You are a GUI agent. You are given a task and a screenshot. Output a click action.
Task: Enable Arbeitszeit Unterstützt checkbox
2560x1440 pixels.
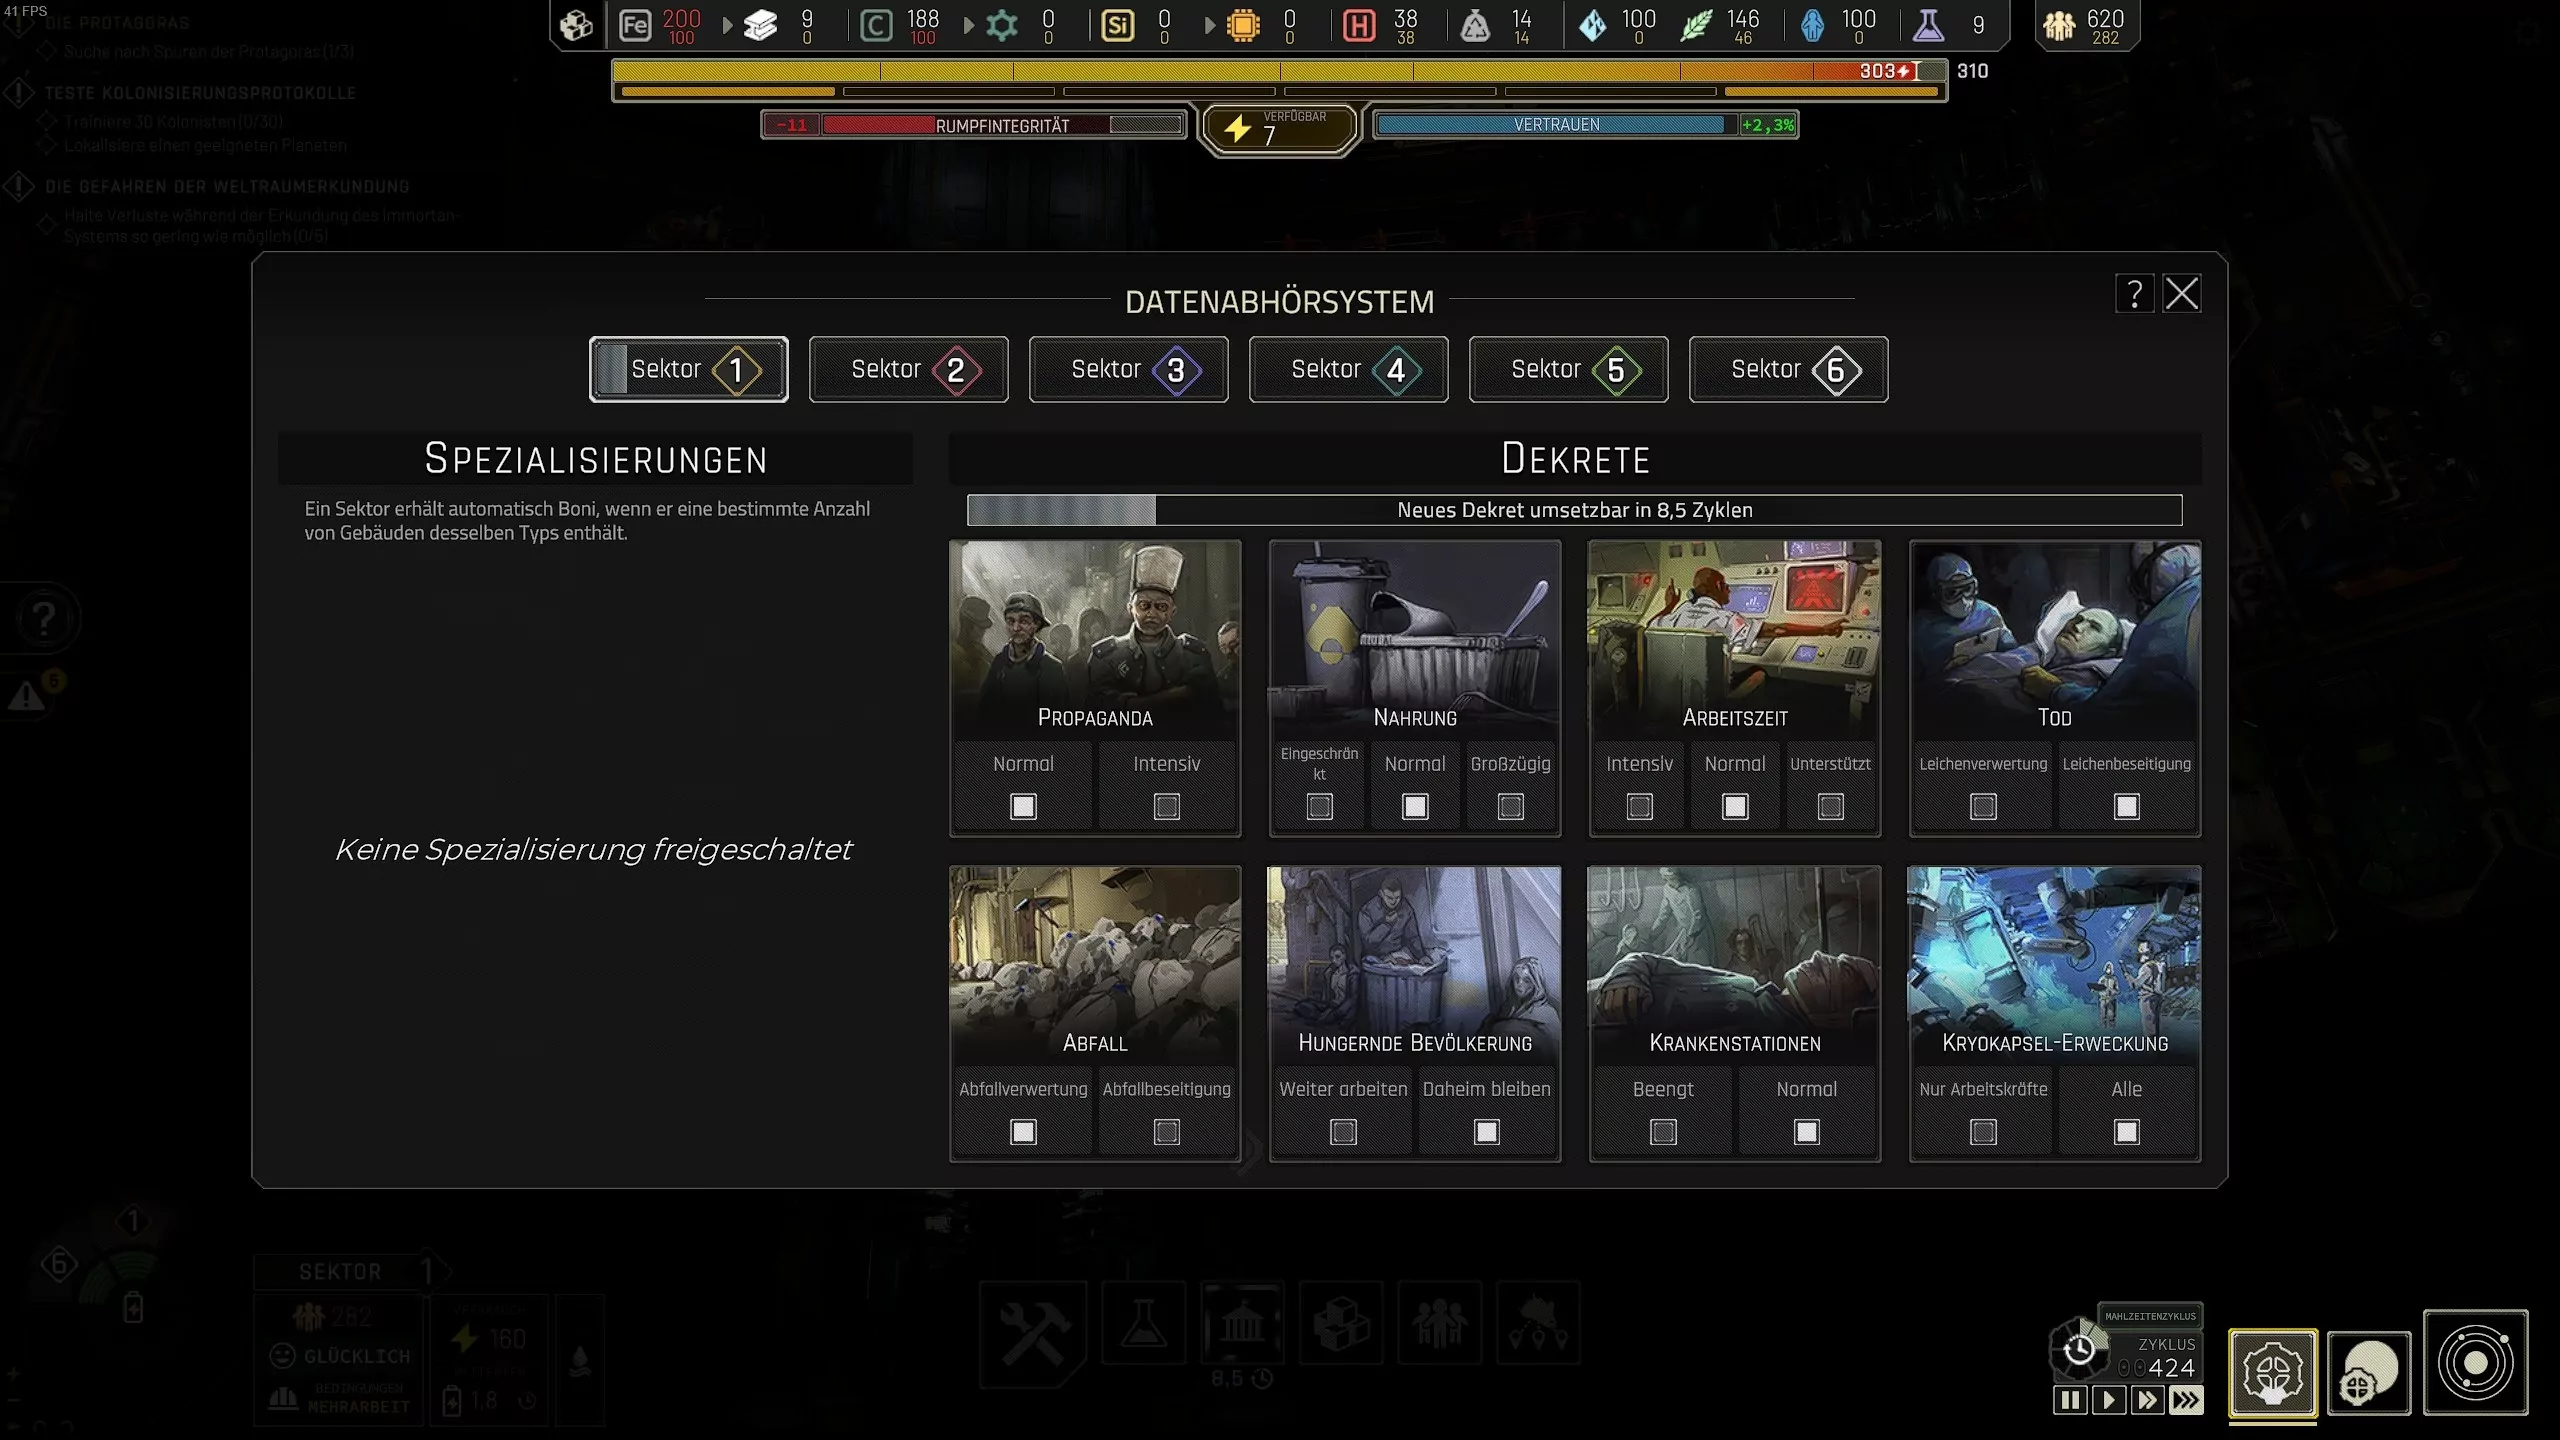point(1830,806)
